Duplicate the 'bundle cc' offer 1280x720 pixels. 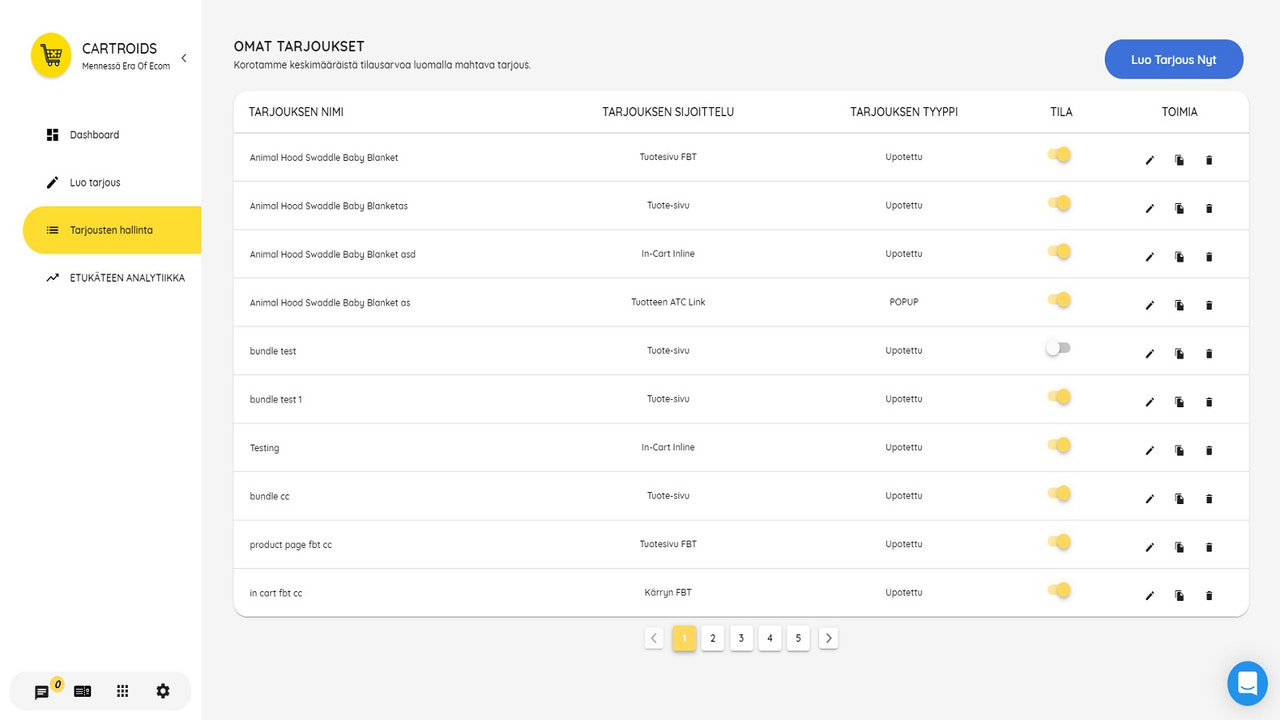coord(1179,499)
